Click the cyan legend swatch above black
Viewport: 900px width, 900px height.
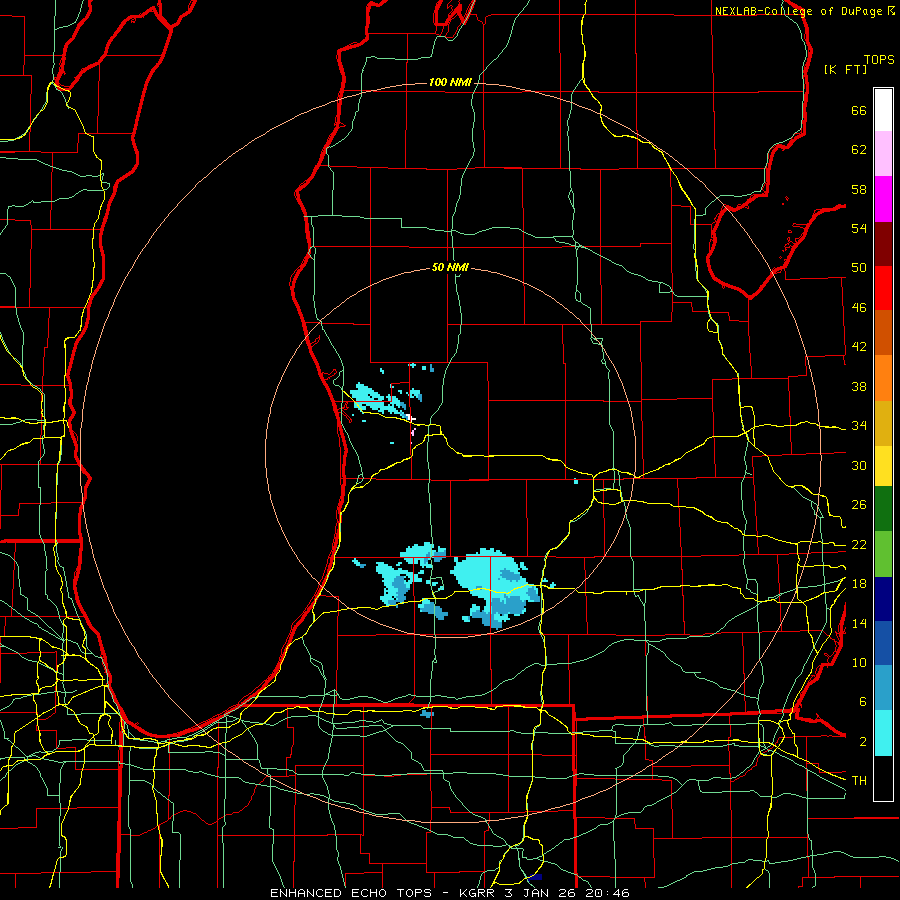[x=883, y=733]
